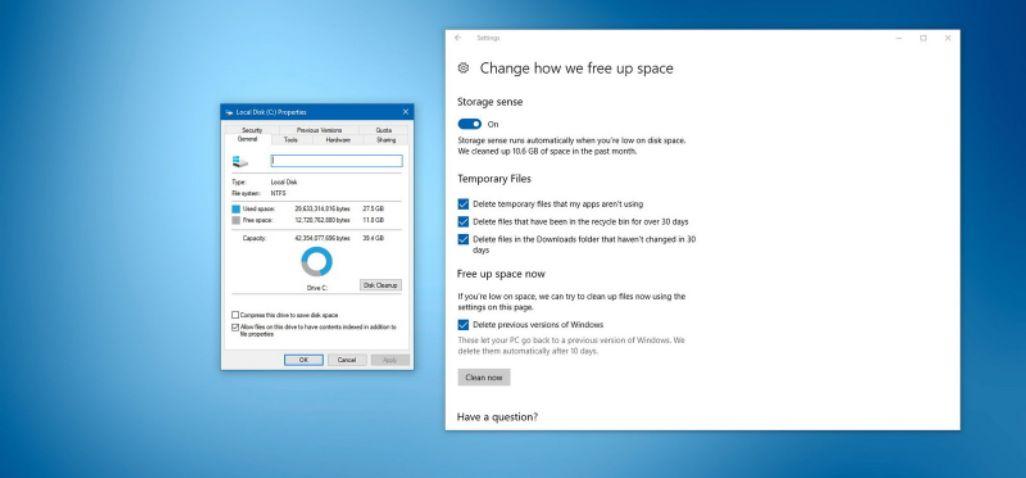The width and height of the screenshot is (1026, 478).
Task: Click the back arrow in Settings window
Action: tap(458, 38)
